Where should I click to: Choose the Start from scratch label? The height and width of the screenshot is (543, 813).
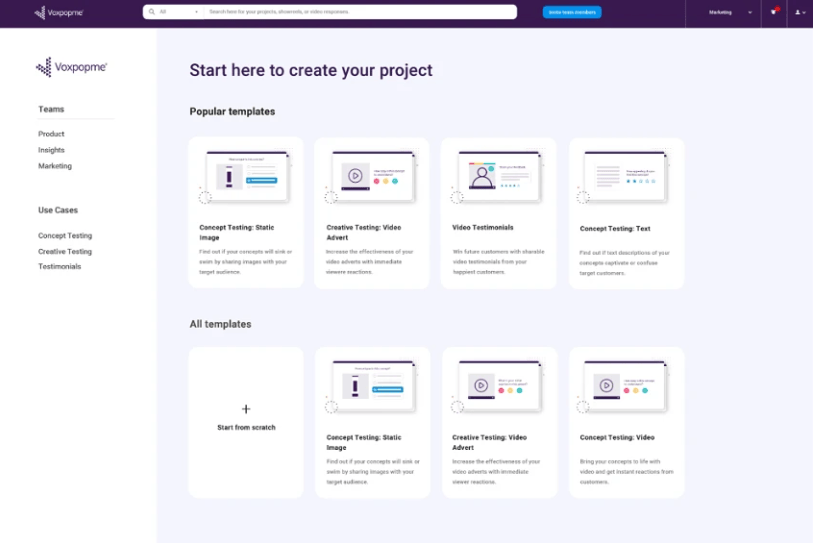tap(246, 427)
